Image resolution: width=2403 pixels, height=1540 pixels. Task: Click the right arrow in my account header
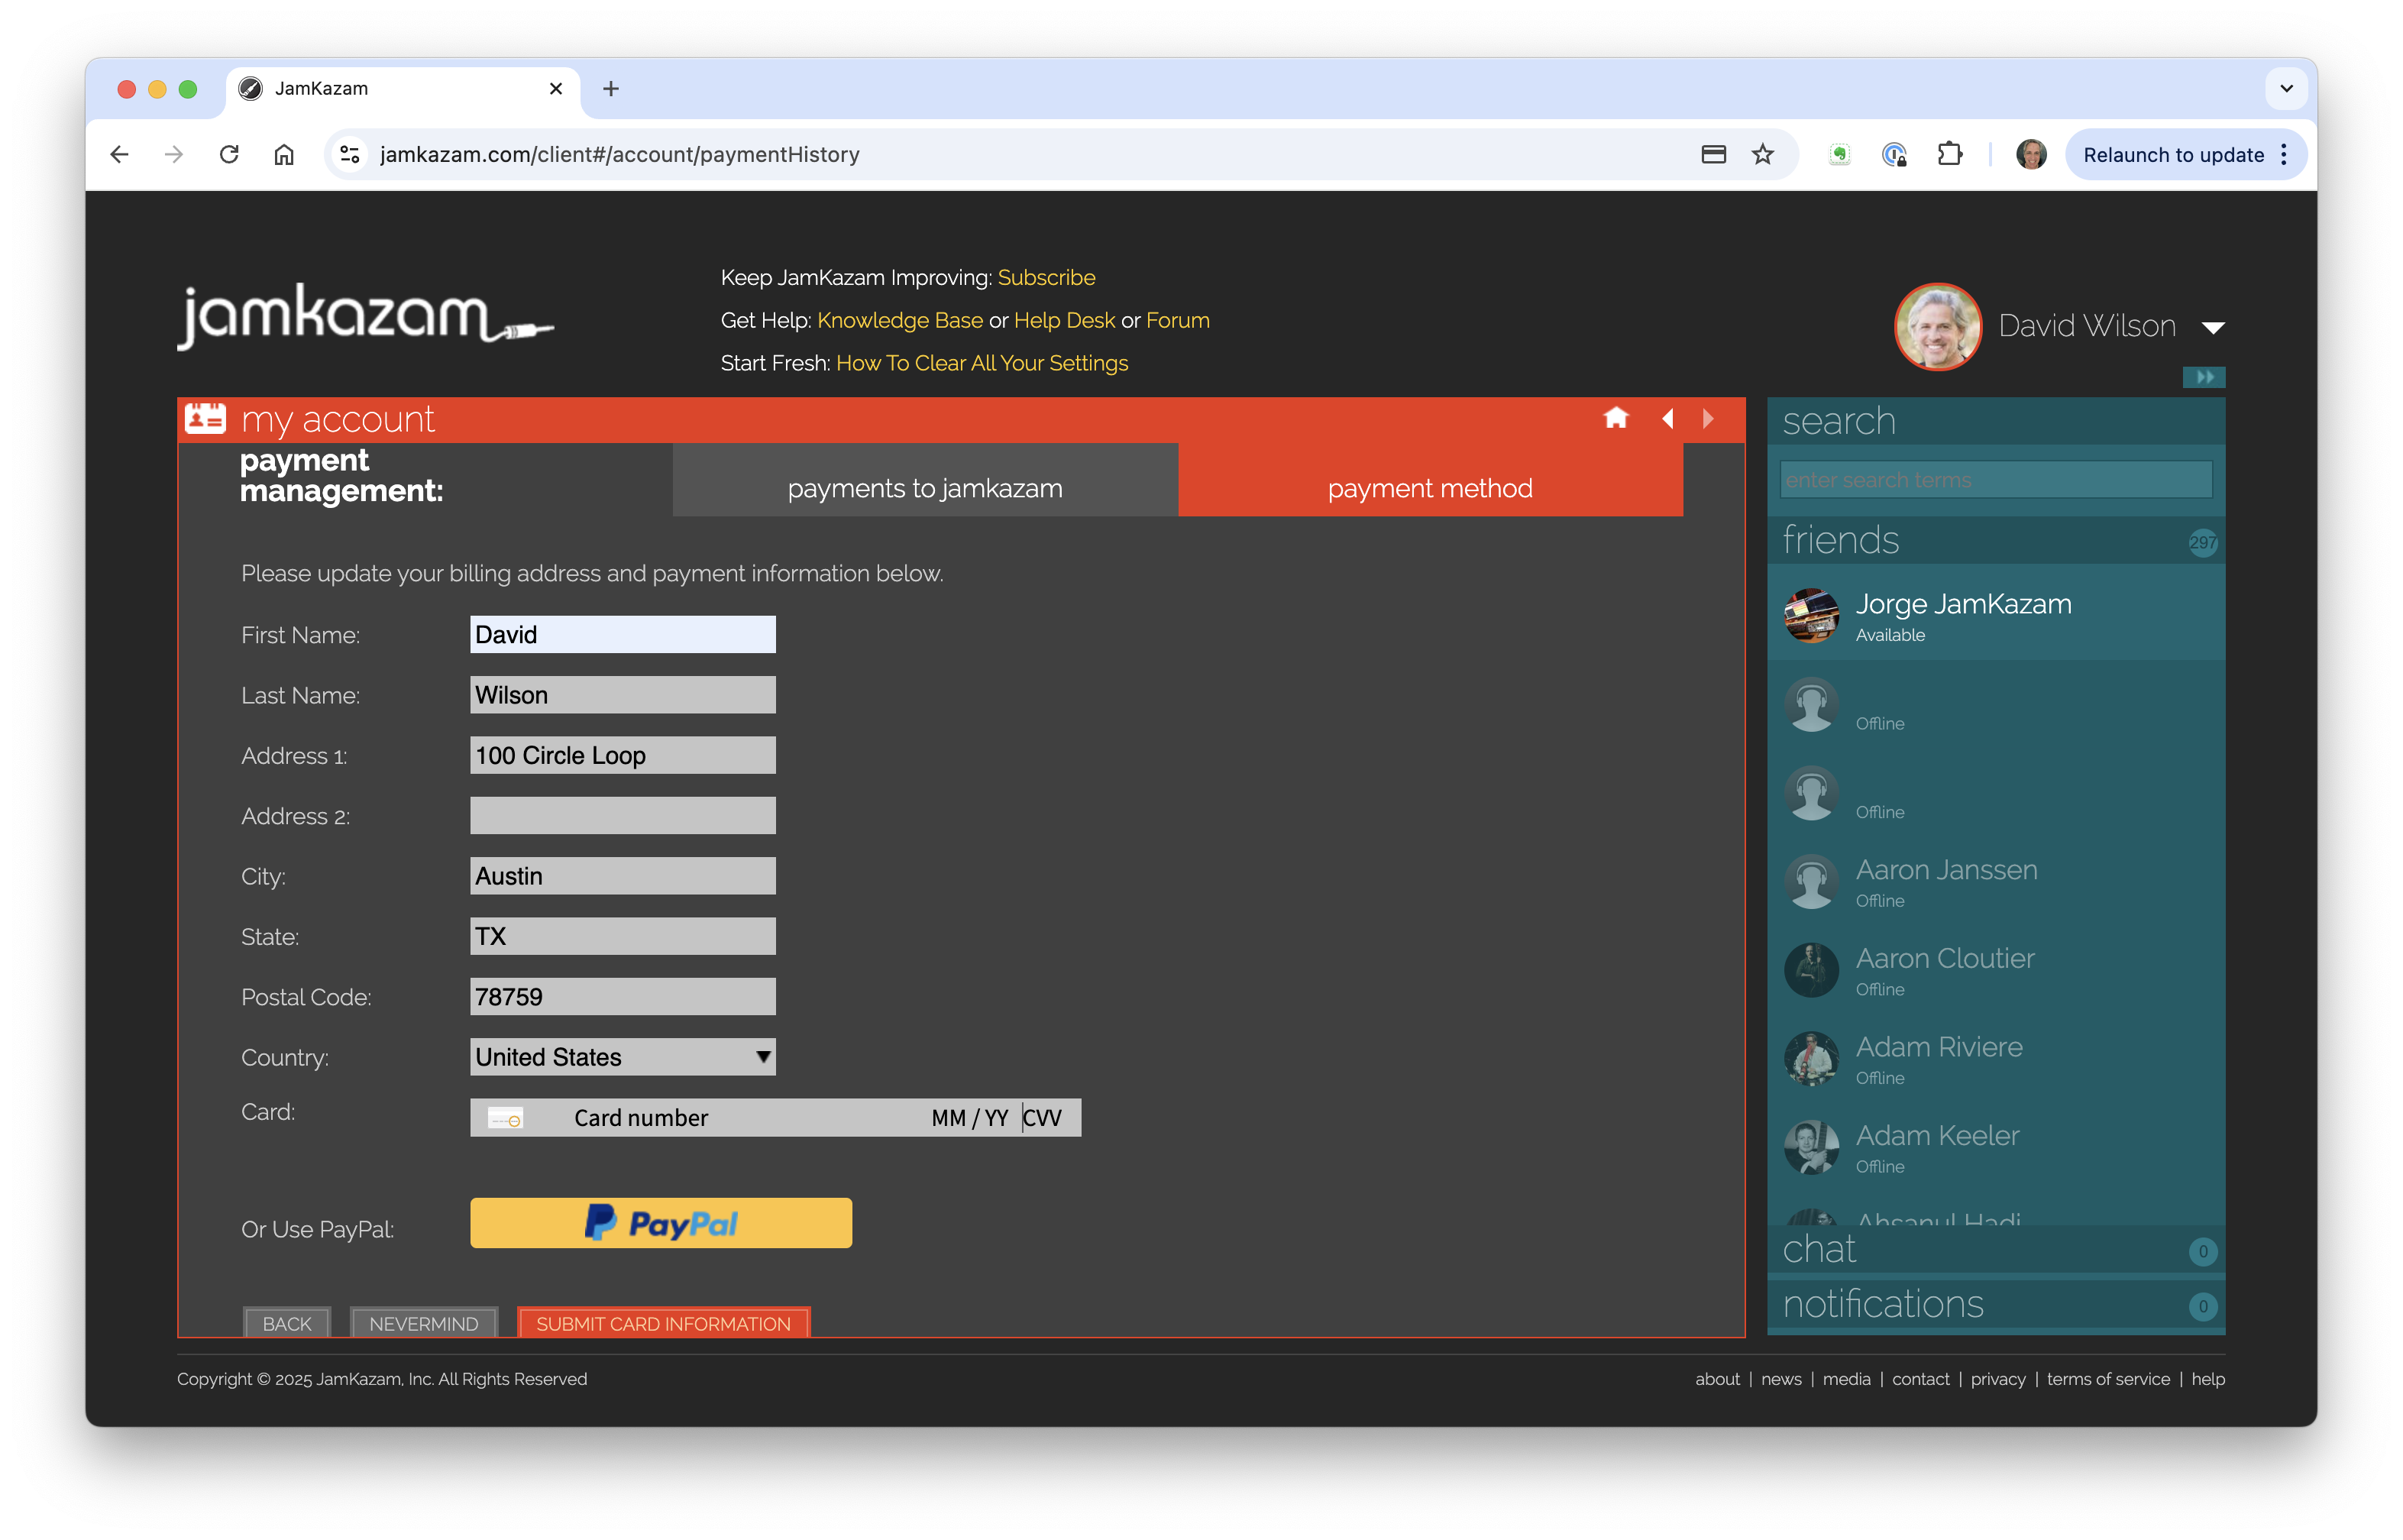[1708, 418]
